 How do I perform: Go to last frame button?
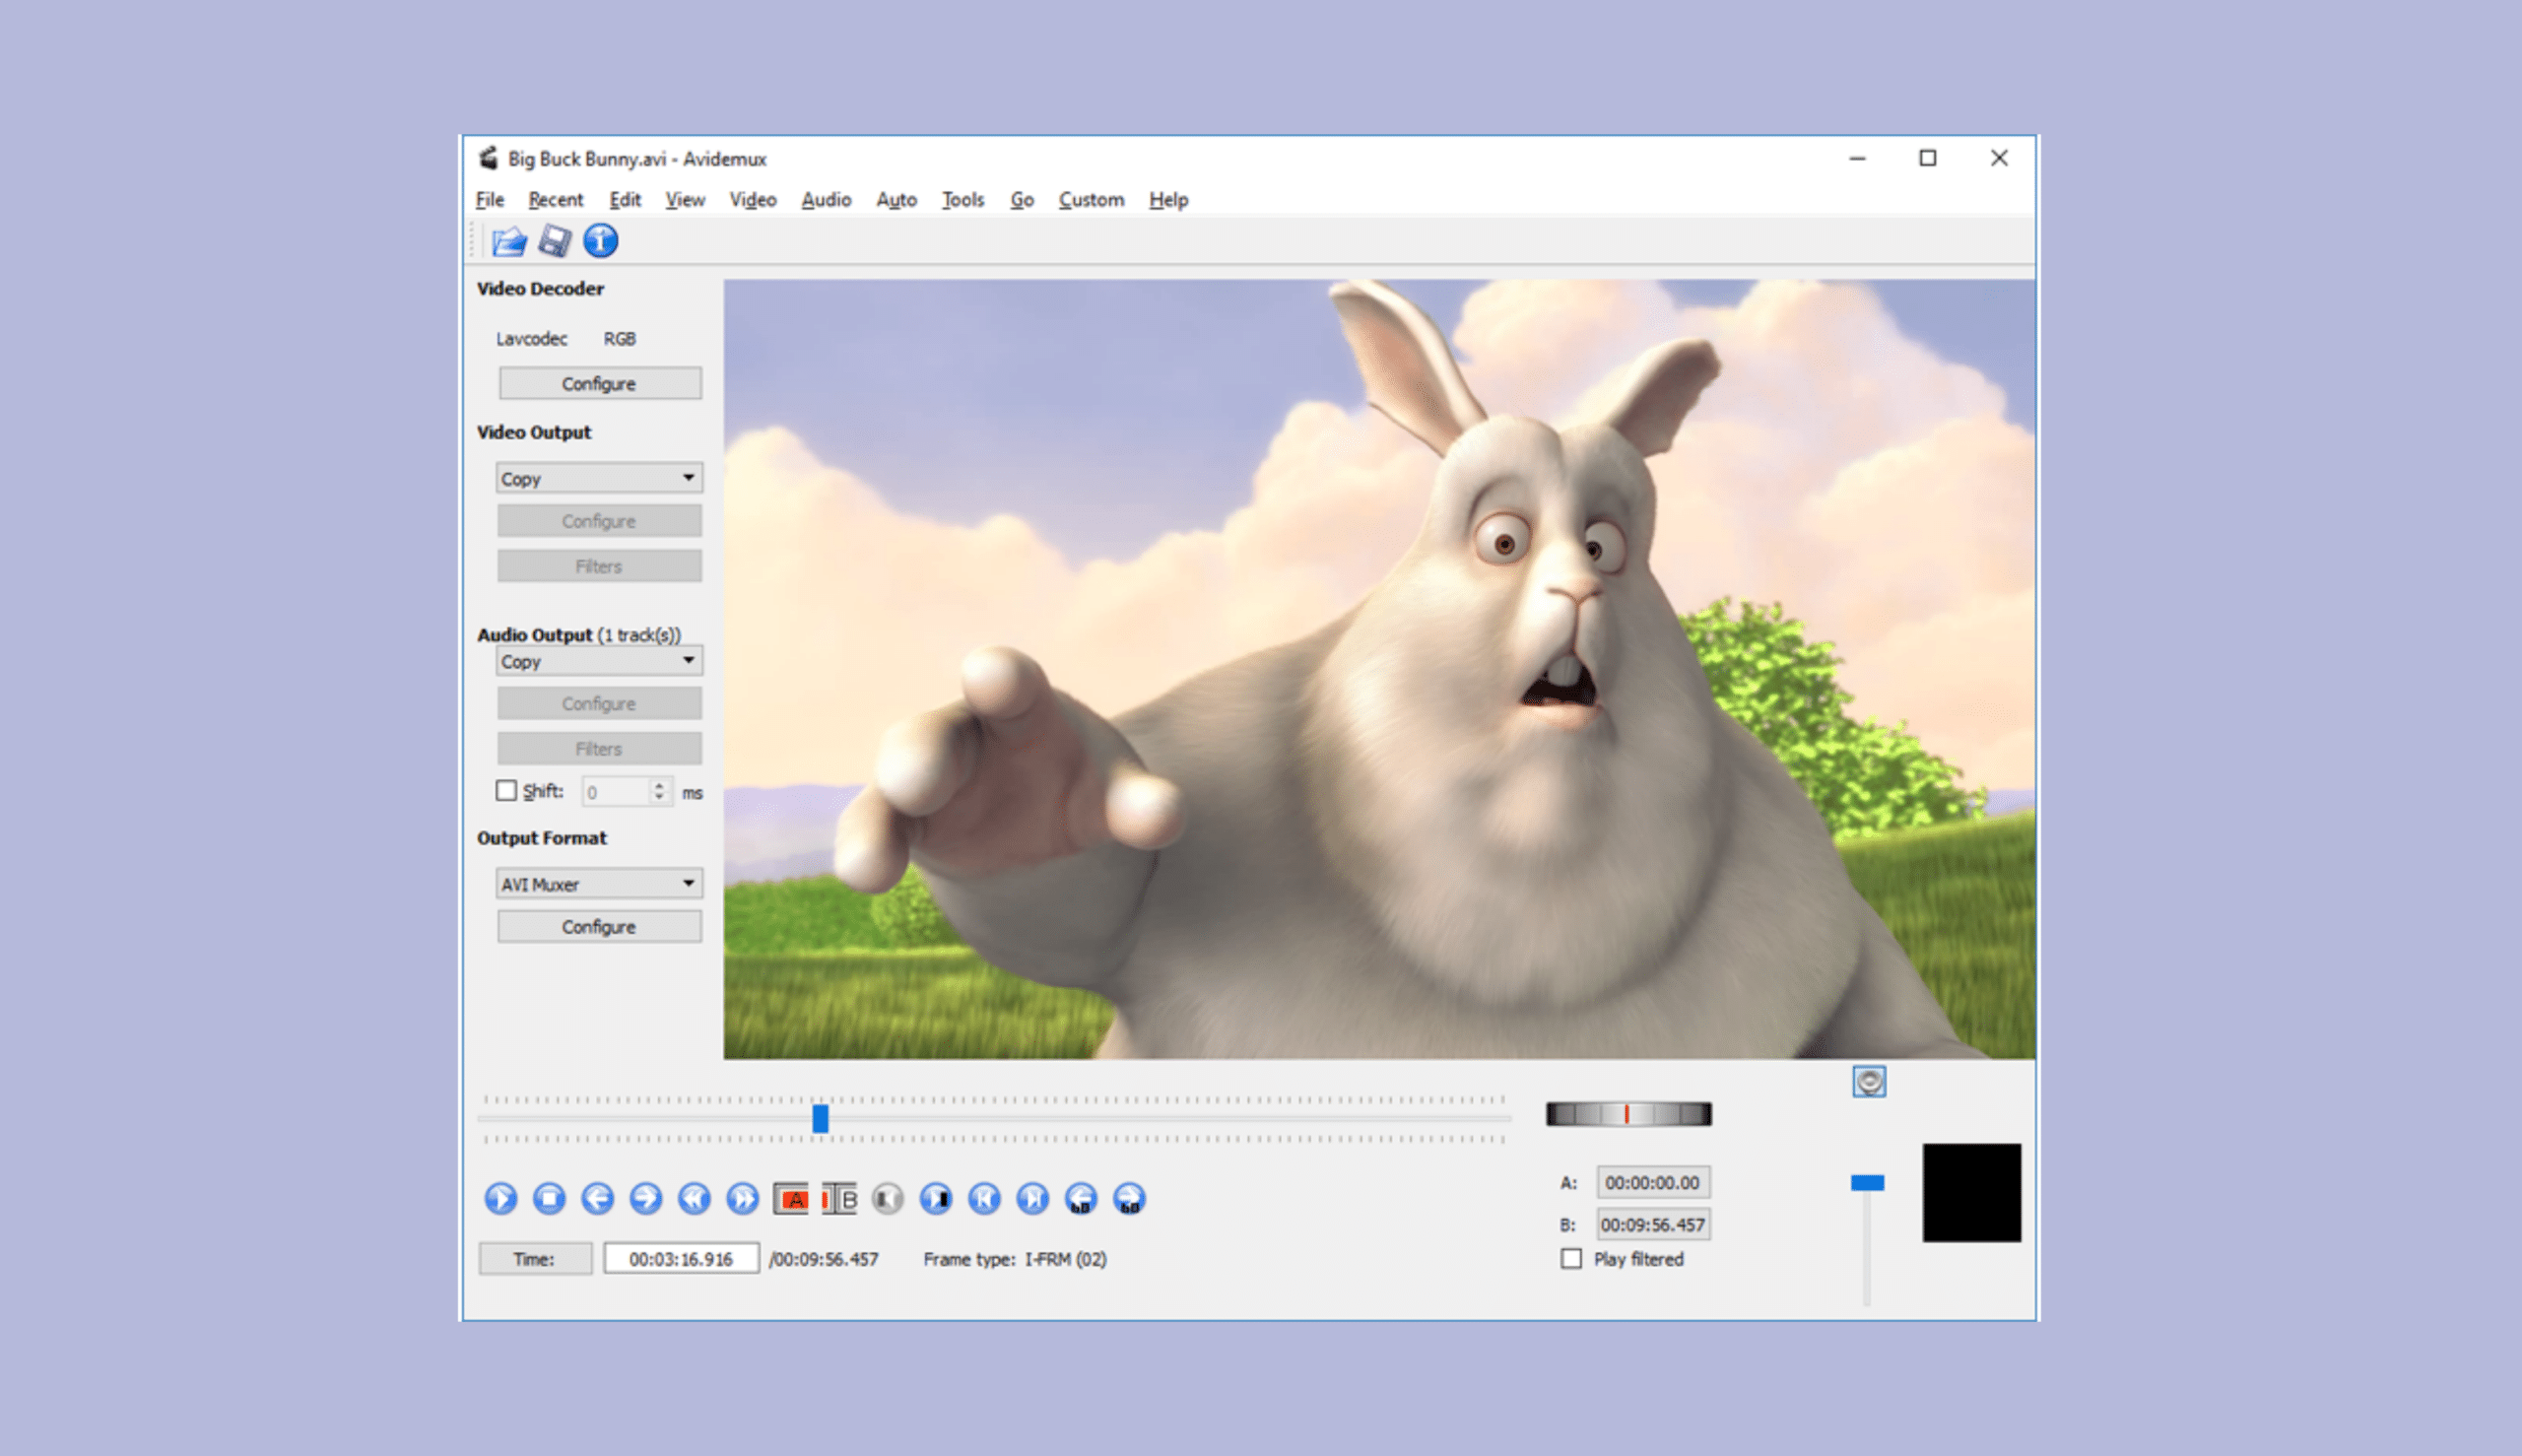click(x=1032, y=1198)
